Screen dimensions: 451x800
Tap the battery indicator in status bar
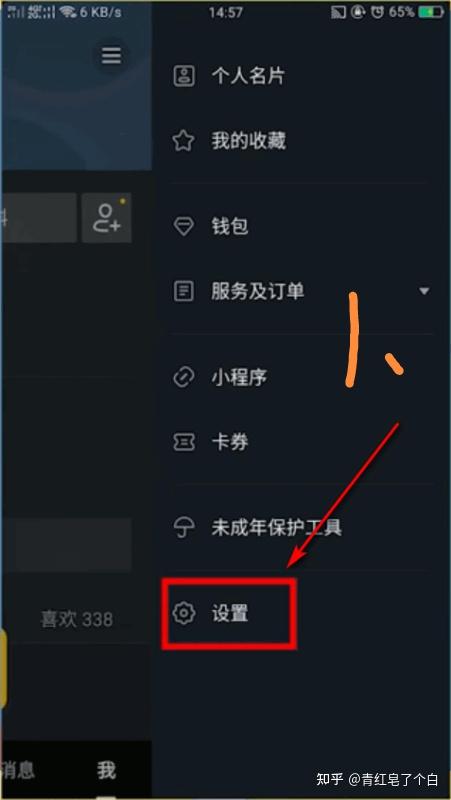pyautogui.click(x=431, y=12)
